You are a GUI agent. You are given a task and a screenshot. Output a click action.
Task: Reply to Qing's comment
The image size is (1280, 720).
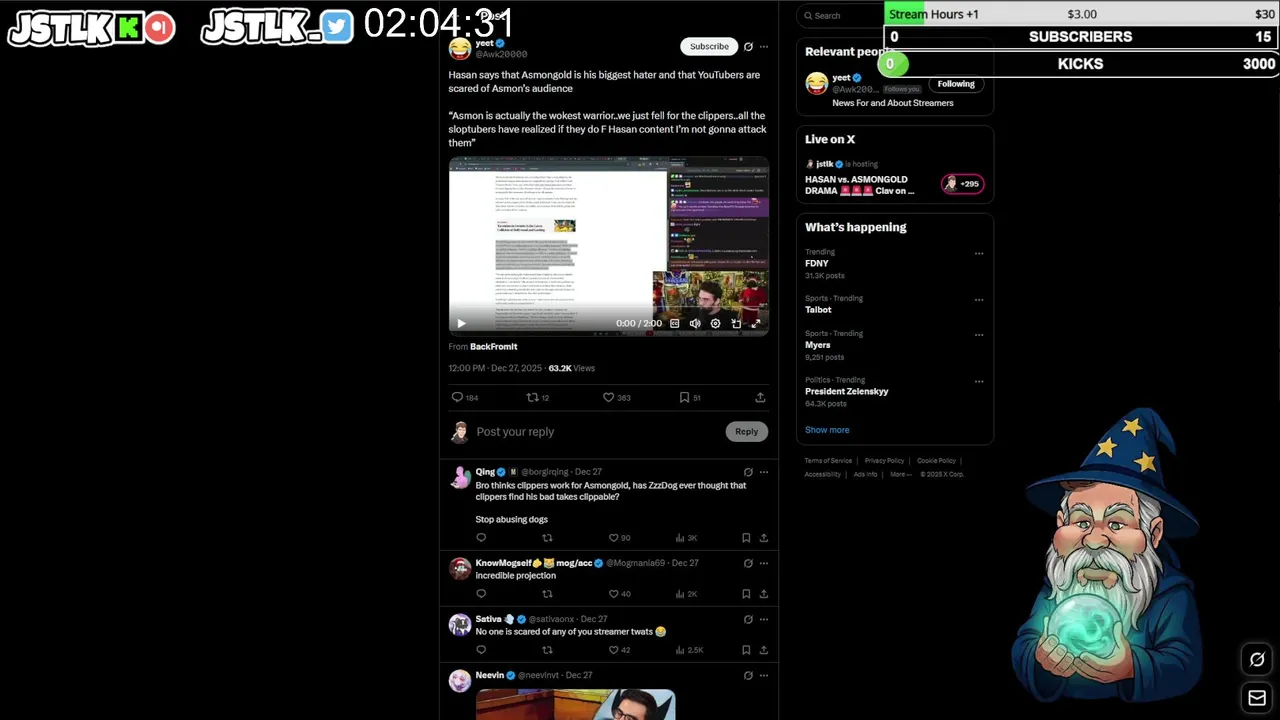click(481, 538)
